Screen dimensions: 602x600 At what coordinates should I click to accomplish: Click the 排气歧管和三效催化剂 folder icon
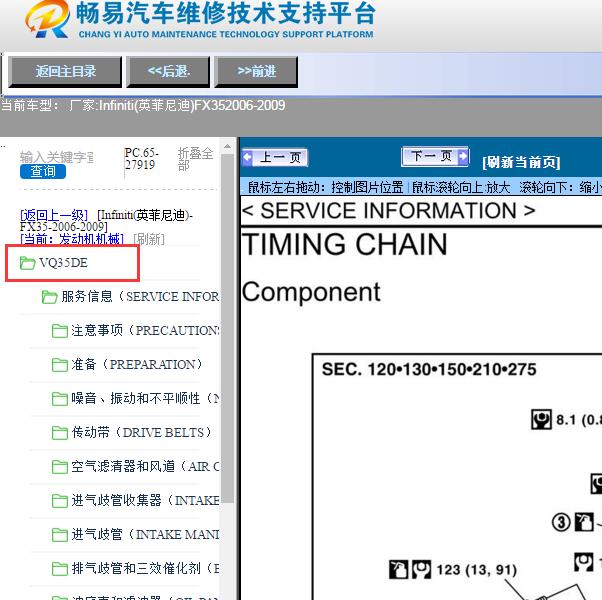pyautogui.click(x=60, y=569)
